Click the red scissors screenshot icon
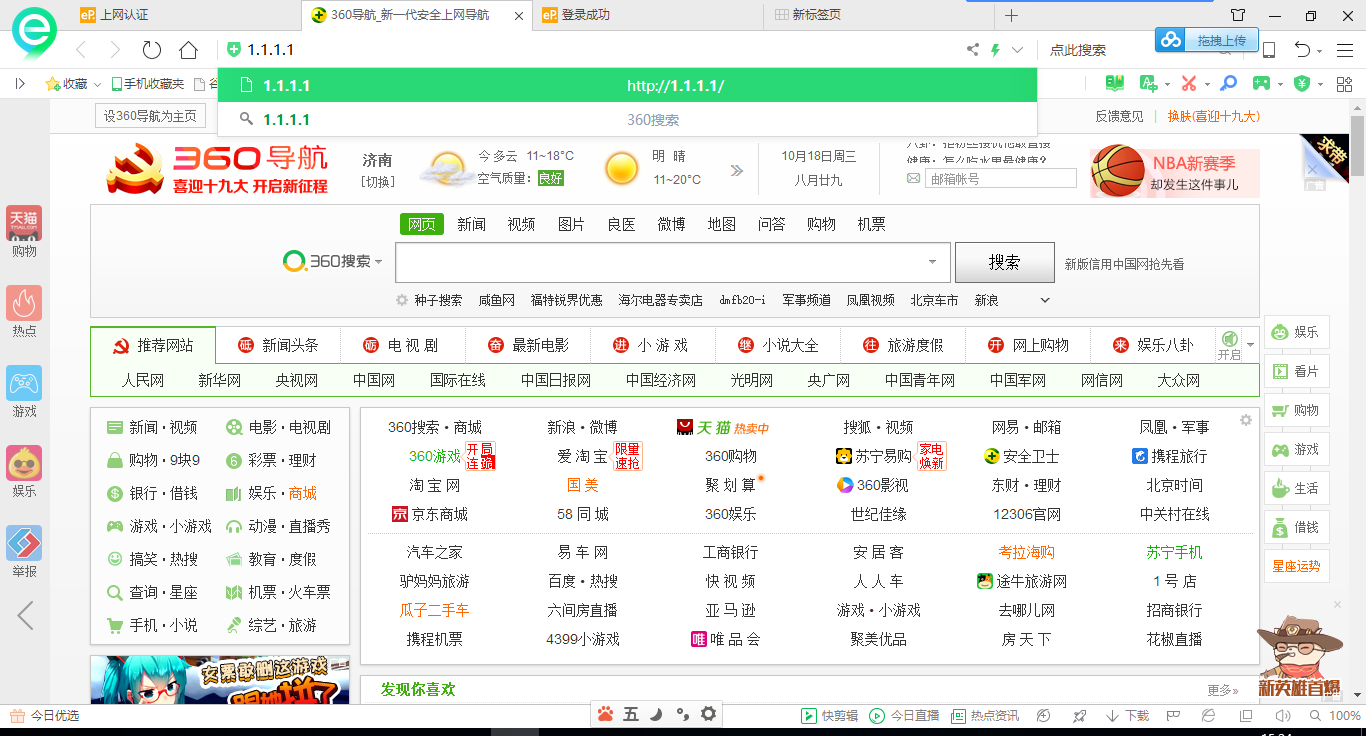 tap(1189, 83)
